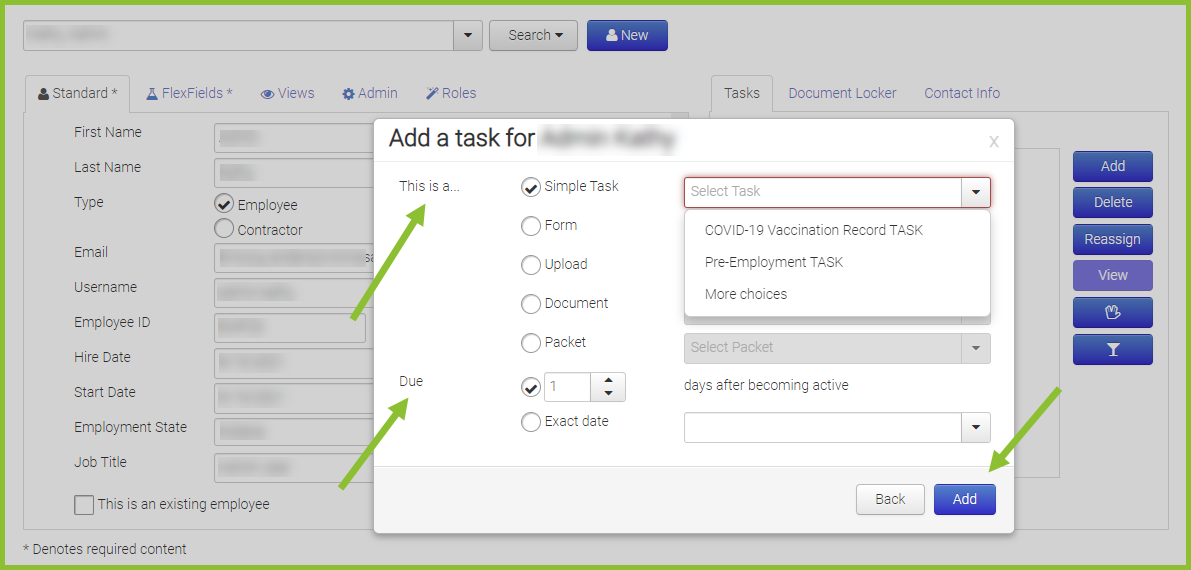Select the Packet radio option
This screenshot has height=570, width=1191.
click(x=531, y=343)
